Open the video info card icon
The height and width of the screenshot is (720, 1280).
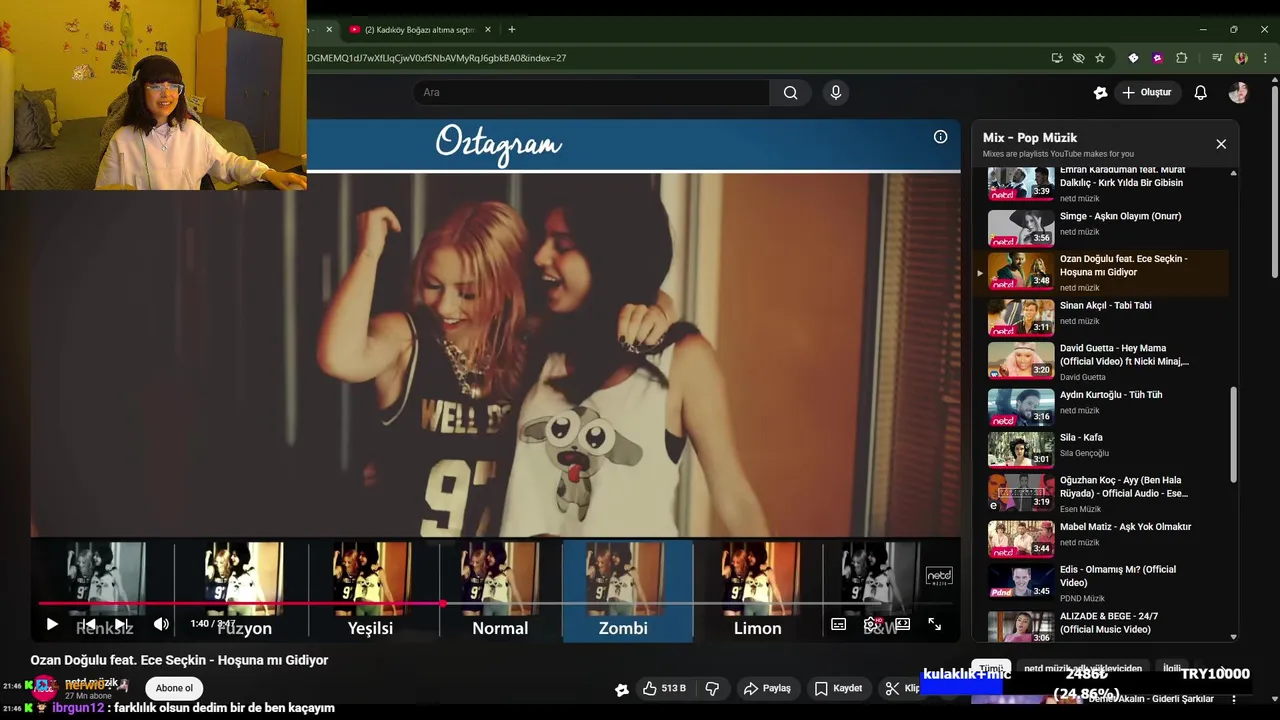[940, 137]
